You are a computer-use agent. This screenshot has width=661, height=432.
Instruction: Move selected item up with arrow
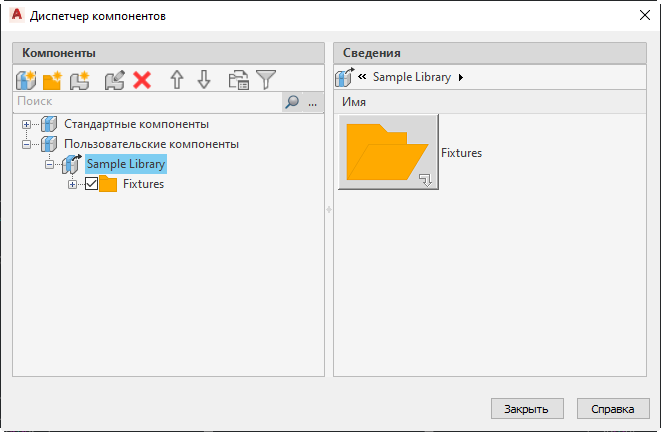(177, 80)
